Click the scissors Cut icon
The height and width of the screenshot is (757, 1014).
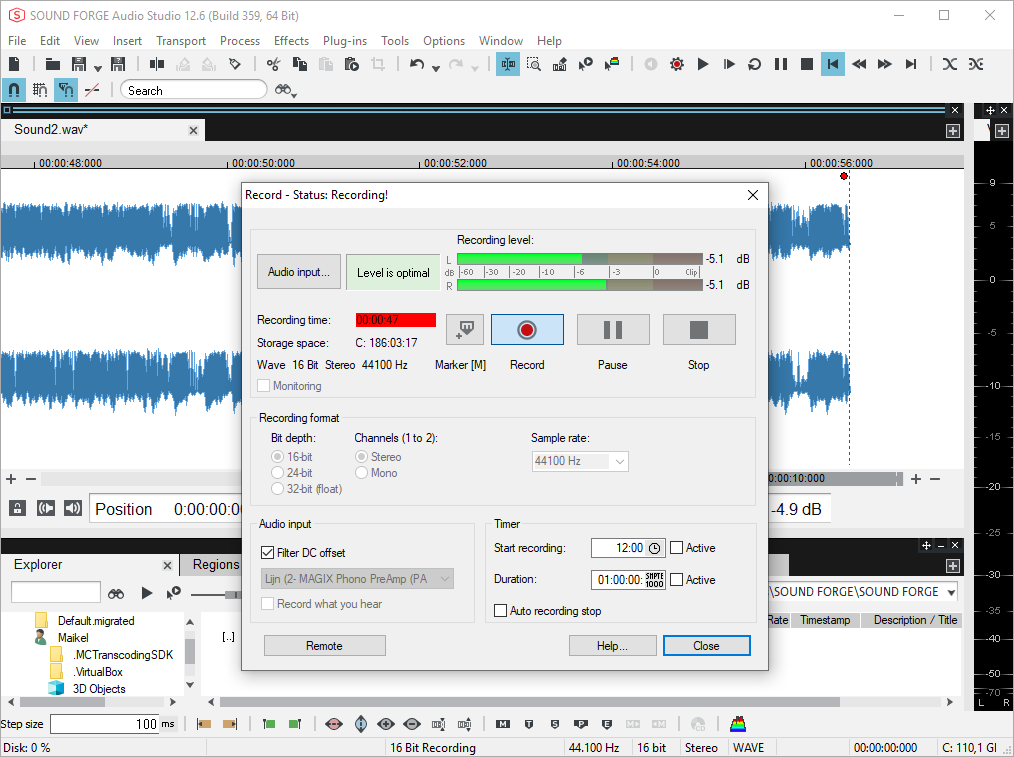pyautogui.click(x=274, y=64)
